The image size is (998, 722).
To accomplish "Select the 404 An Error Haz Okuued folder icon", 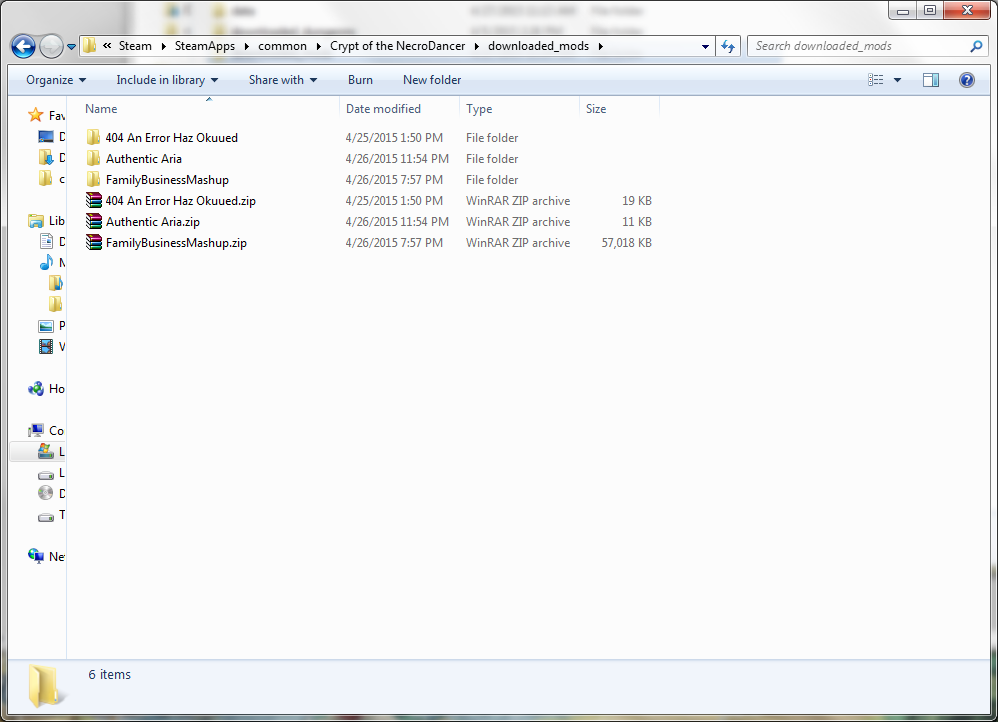I will (93, 138).
